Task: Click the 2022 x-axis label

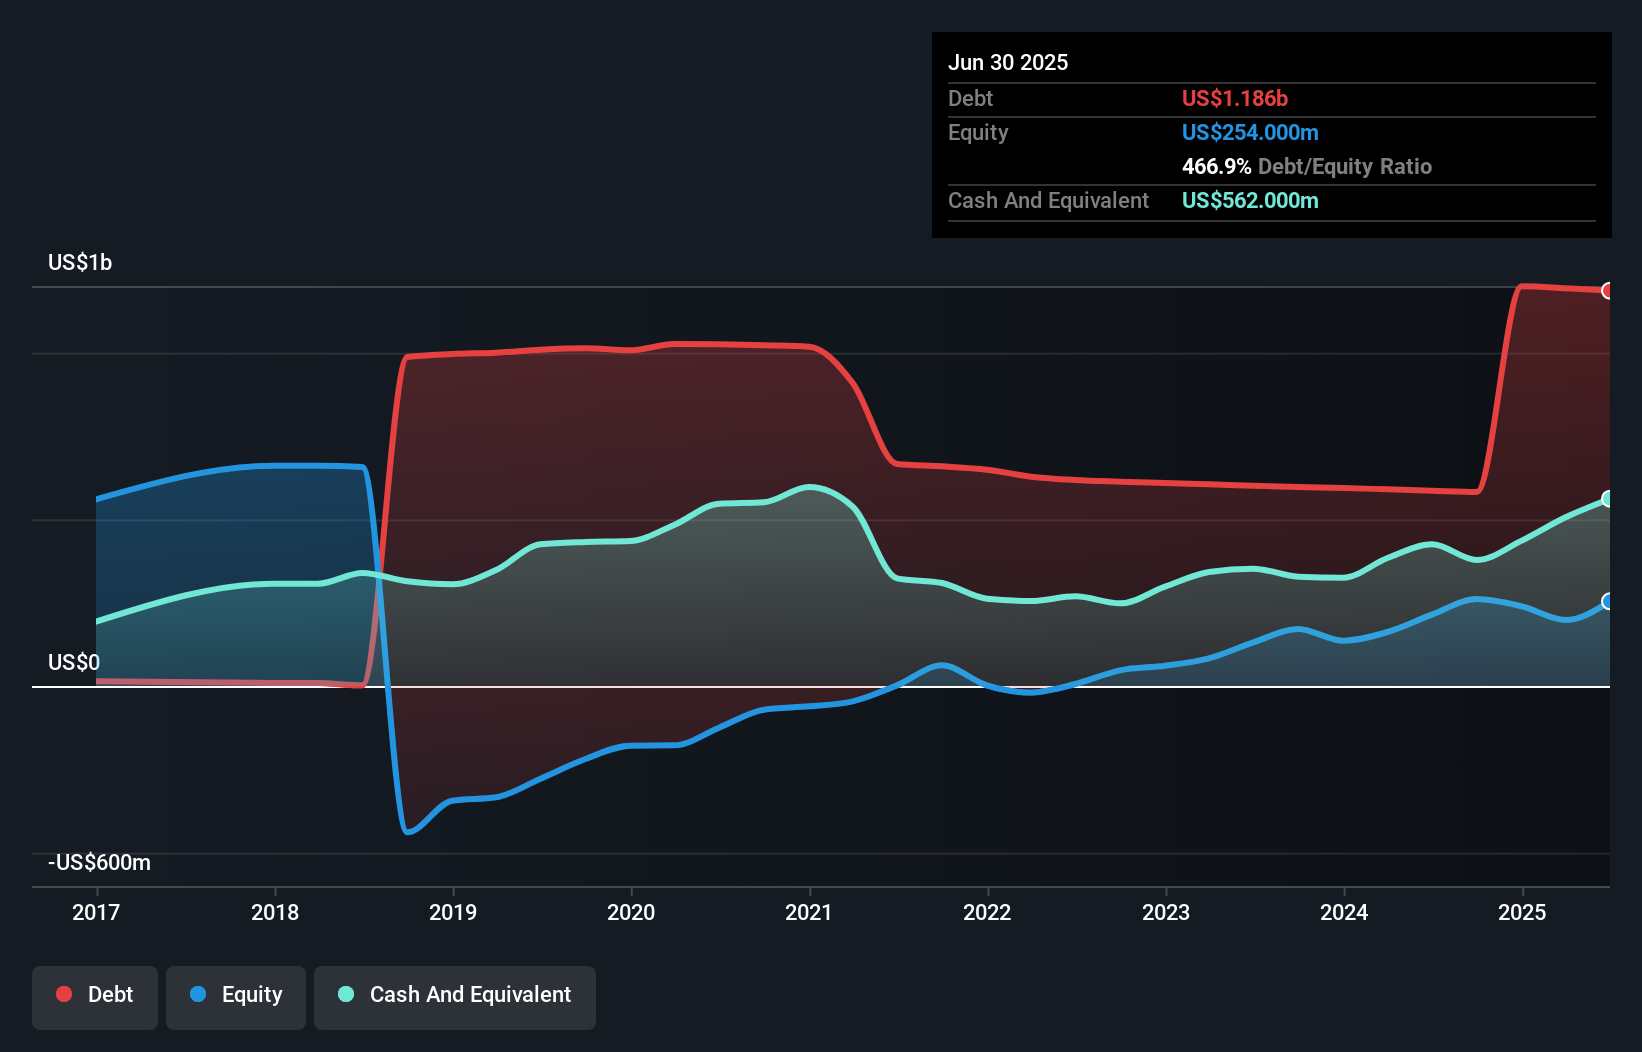Action: [x=987, y=912]
